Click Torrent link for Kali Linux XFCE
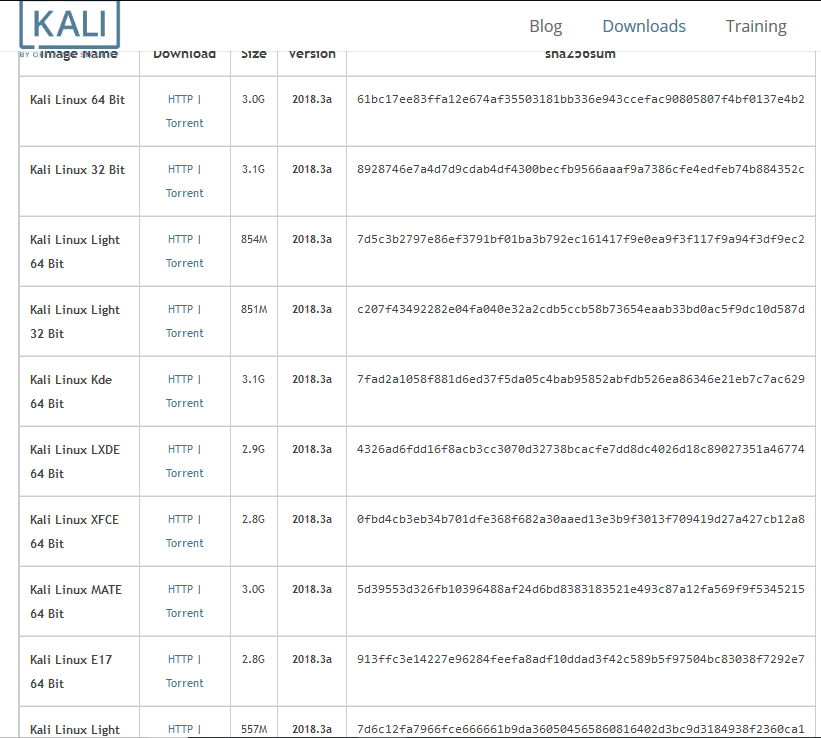 (x=184, y=543)
